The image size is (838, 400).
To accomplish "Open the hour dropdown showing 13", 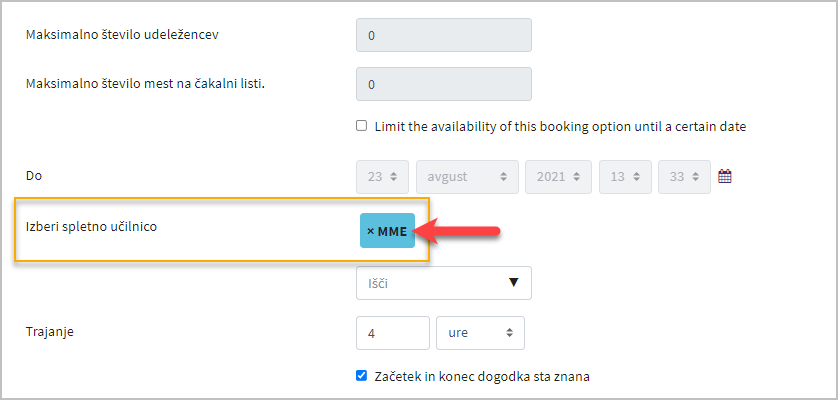I will point(625,176).
